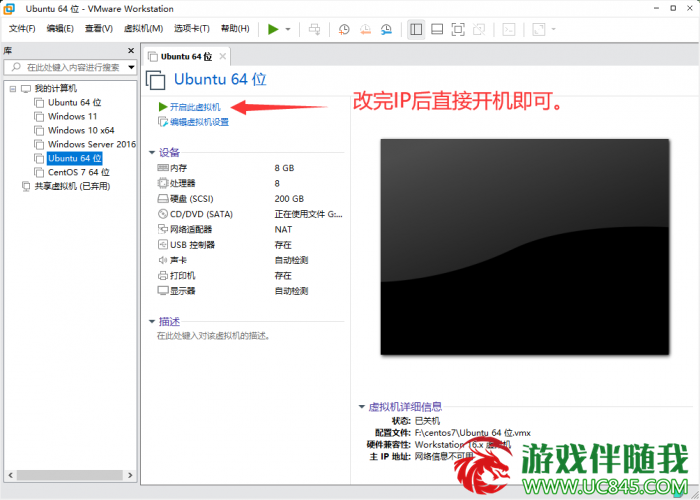Open the 文件(F) menu
This screenshot has width=700, height=500.
pyautogui.click(x=22, y=29)
